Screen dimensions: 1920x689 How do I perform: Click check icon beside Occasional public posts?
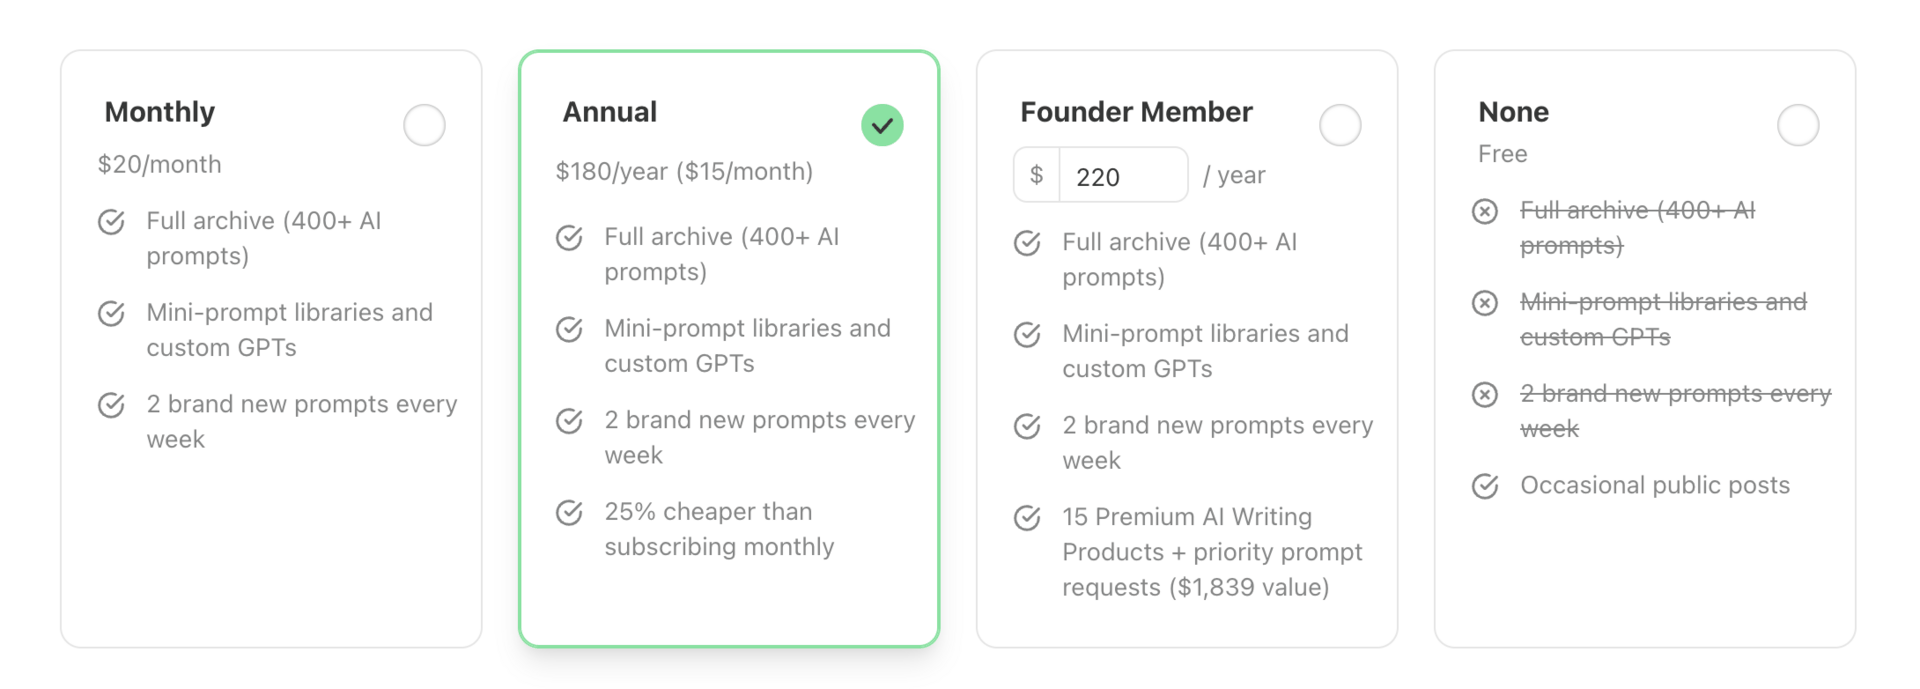pyautogui.click(x=1485, y=486)
